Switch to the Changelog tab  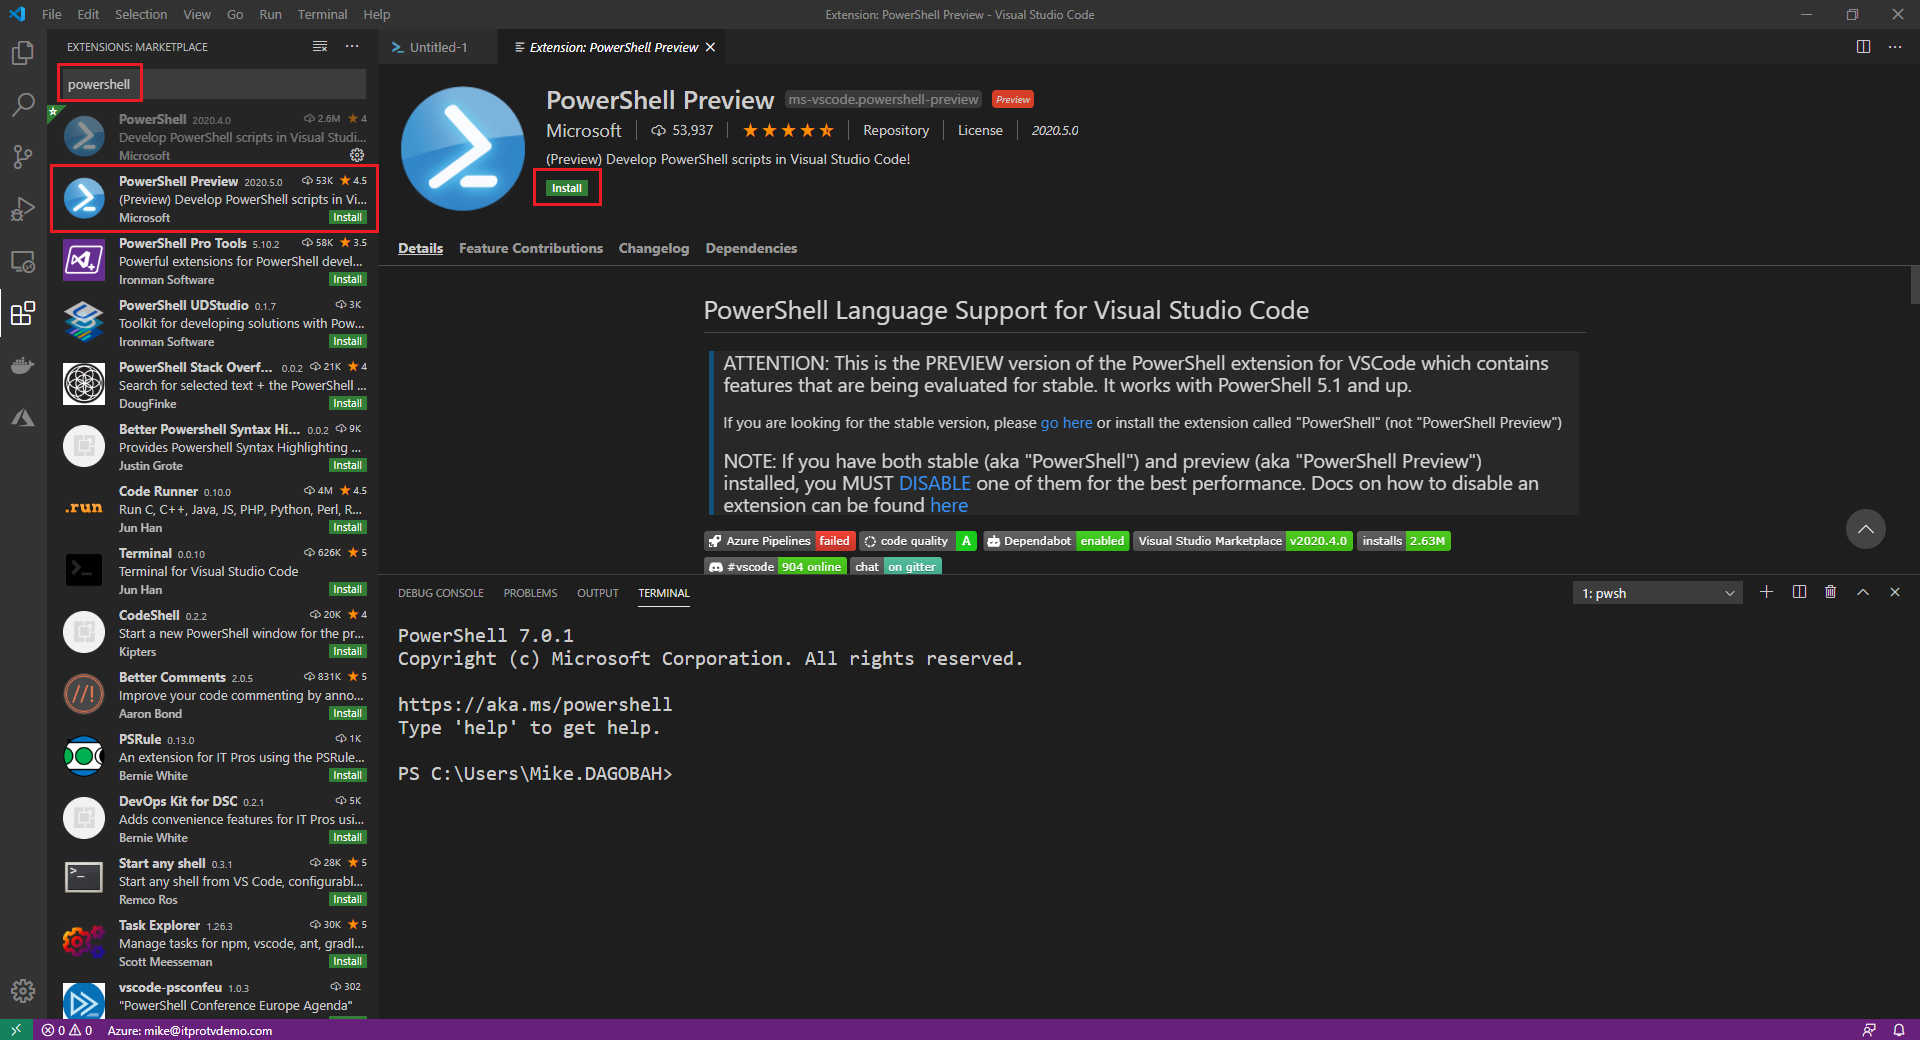pos(654,248)
